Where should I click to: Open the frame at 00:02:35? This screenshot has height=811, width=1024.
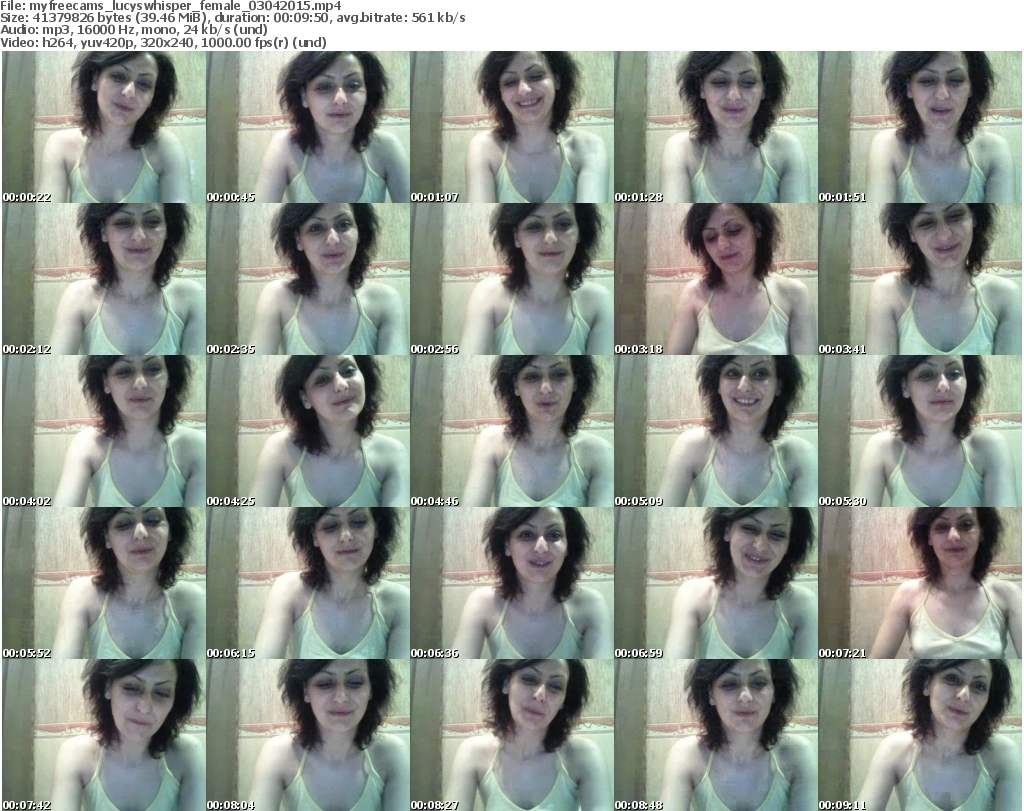[308, 279]
